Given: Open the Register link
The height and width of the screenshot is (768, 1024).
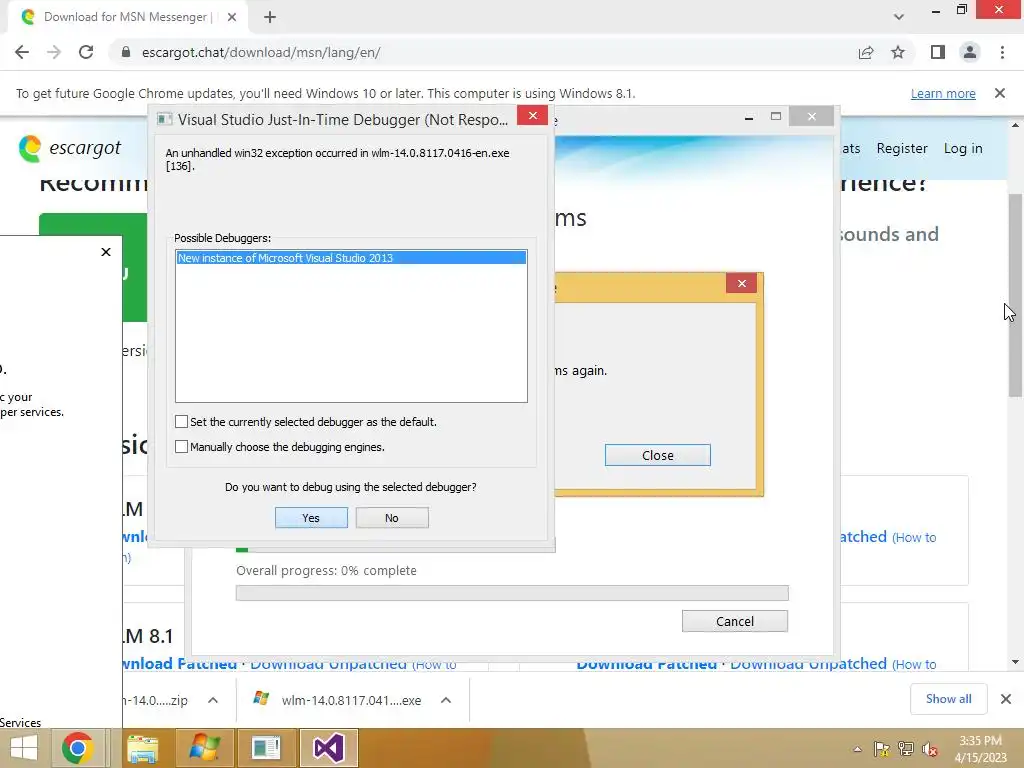Looking at the screenshot, I should [902, 148].
